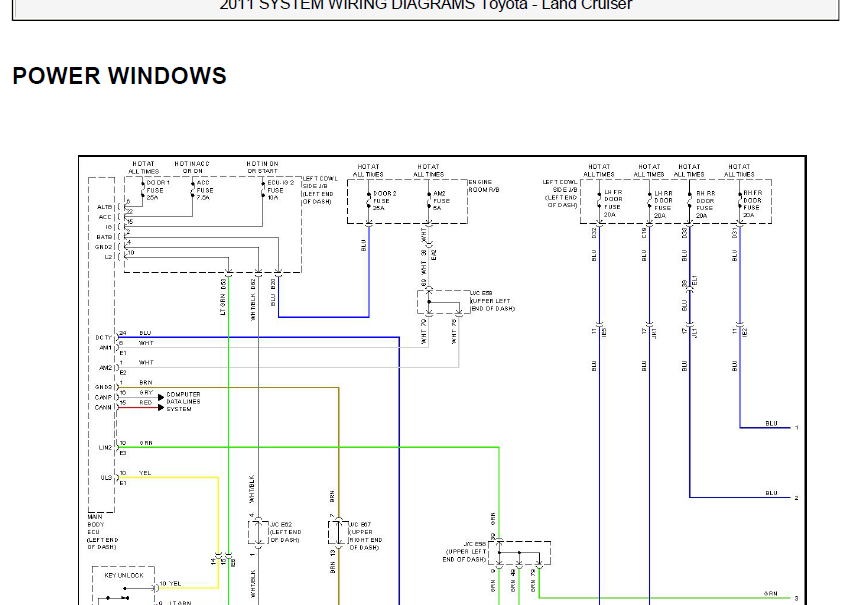Viewport: 841px width, 605px height.
Task: Select the 'J/C E67' connector label
Action: click(360, 525)
